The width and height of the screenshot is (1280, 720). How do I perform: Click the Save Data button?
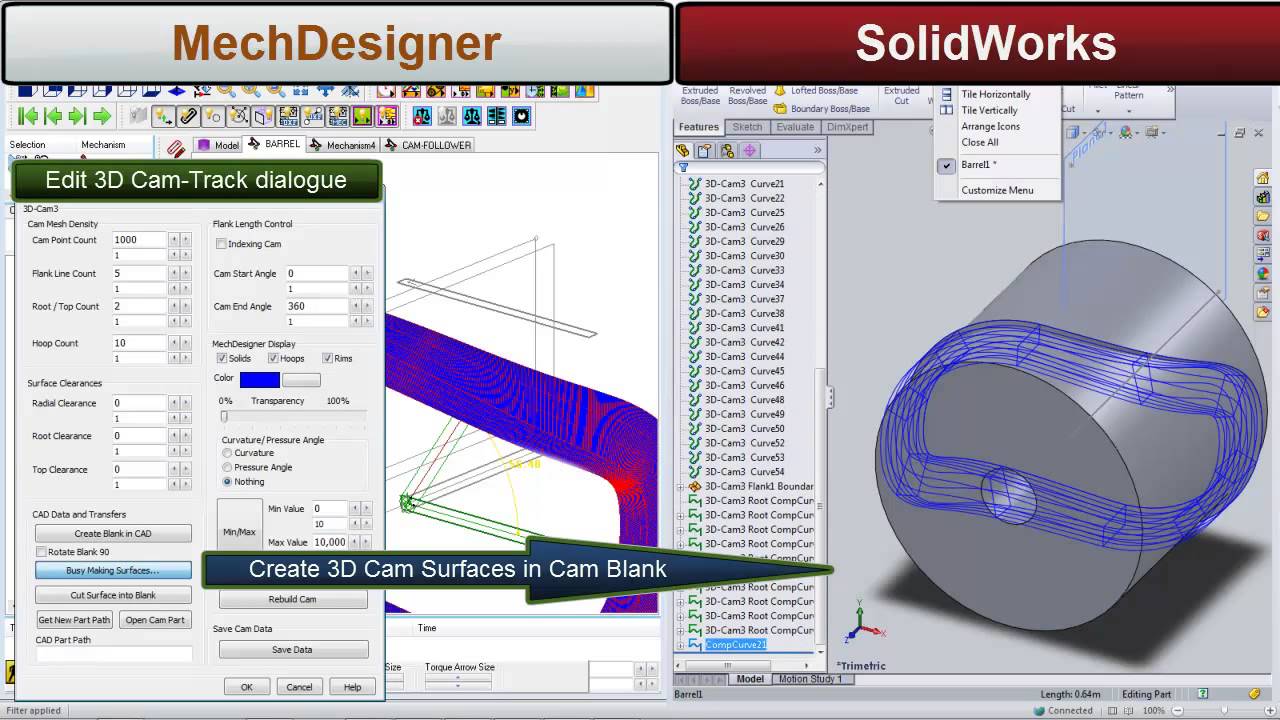pos(292,649)
